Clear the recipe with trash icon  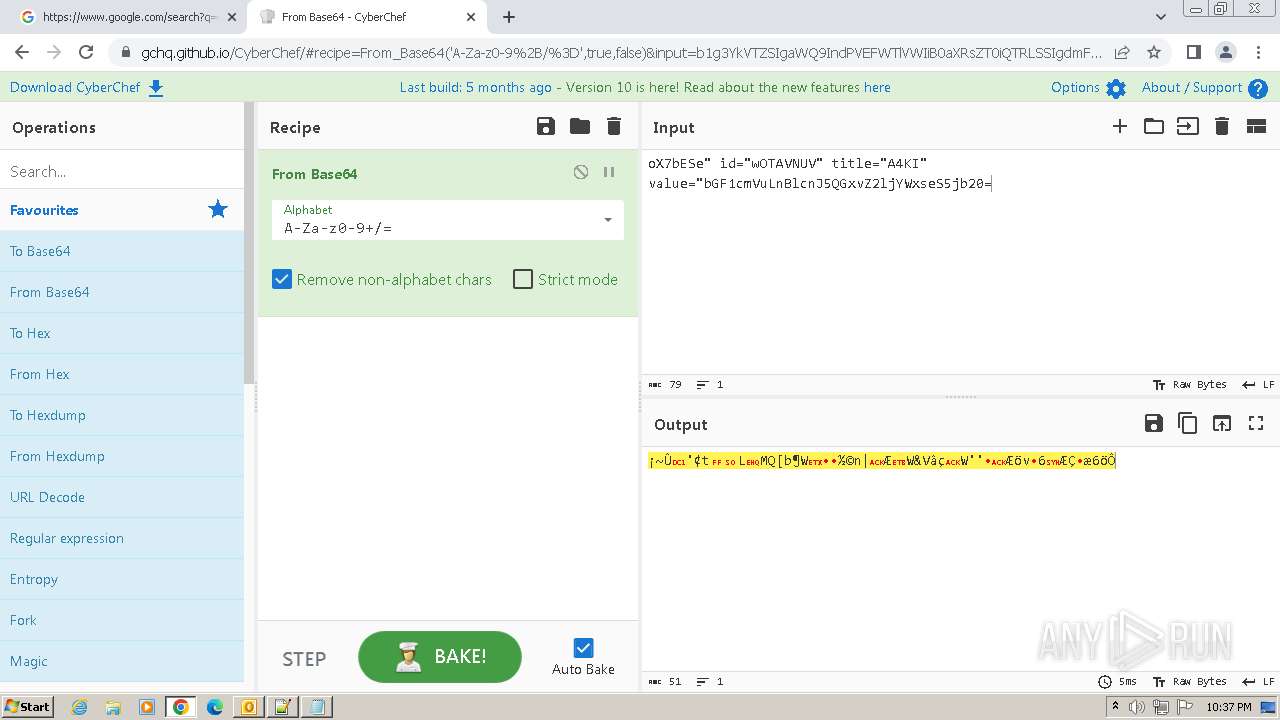click(x=614, y=126)
